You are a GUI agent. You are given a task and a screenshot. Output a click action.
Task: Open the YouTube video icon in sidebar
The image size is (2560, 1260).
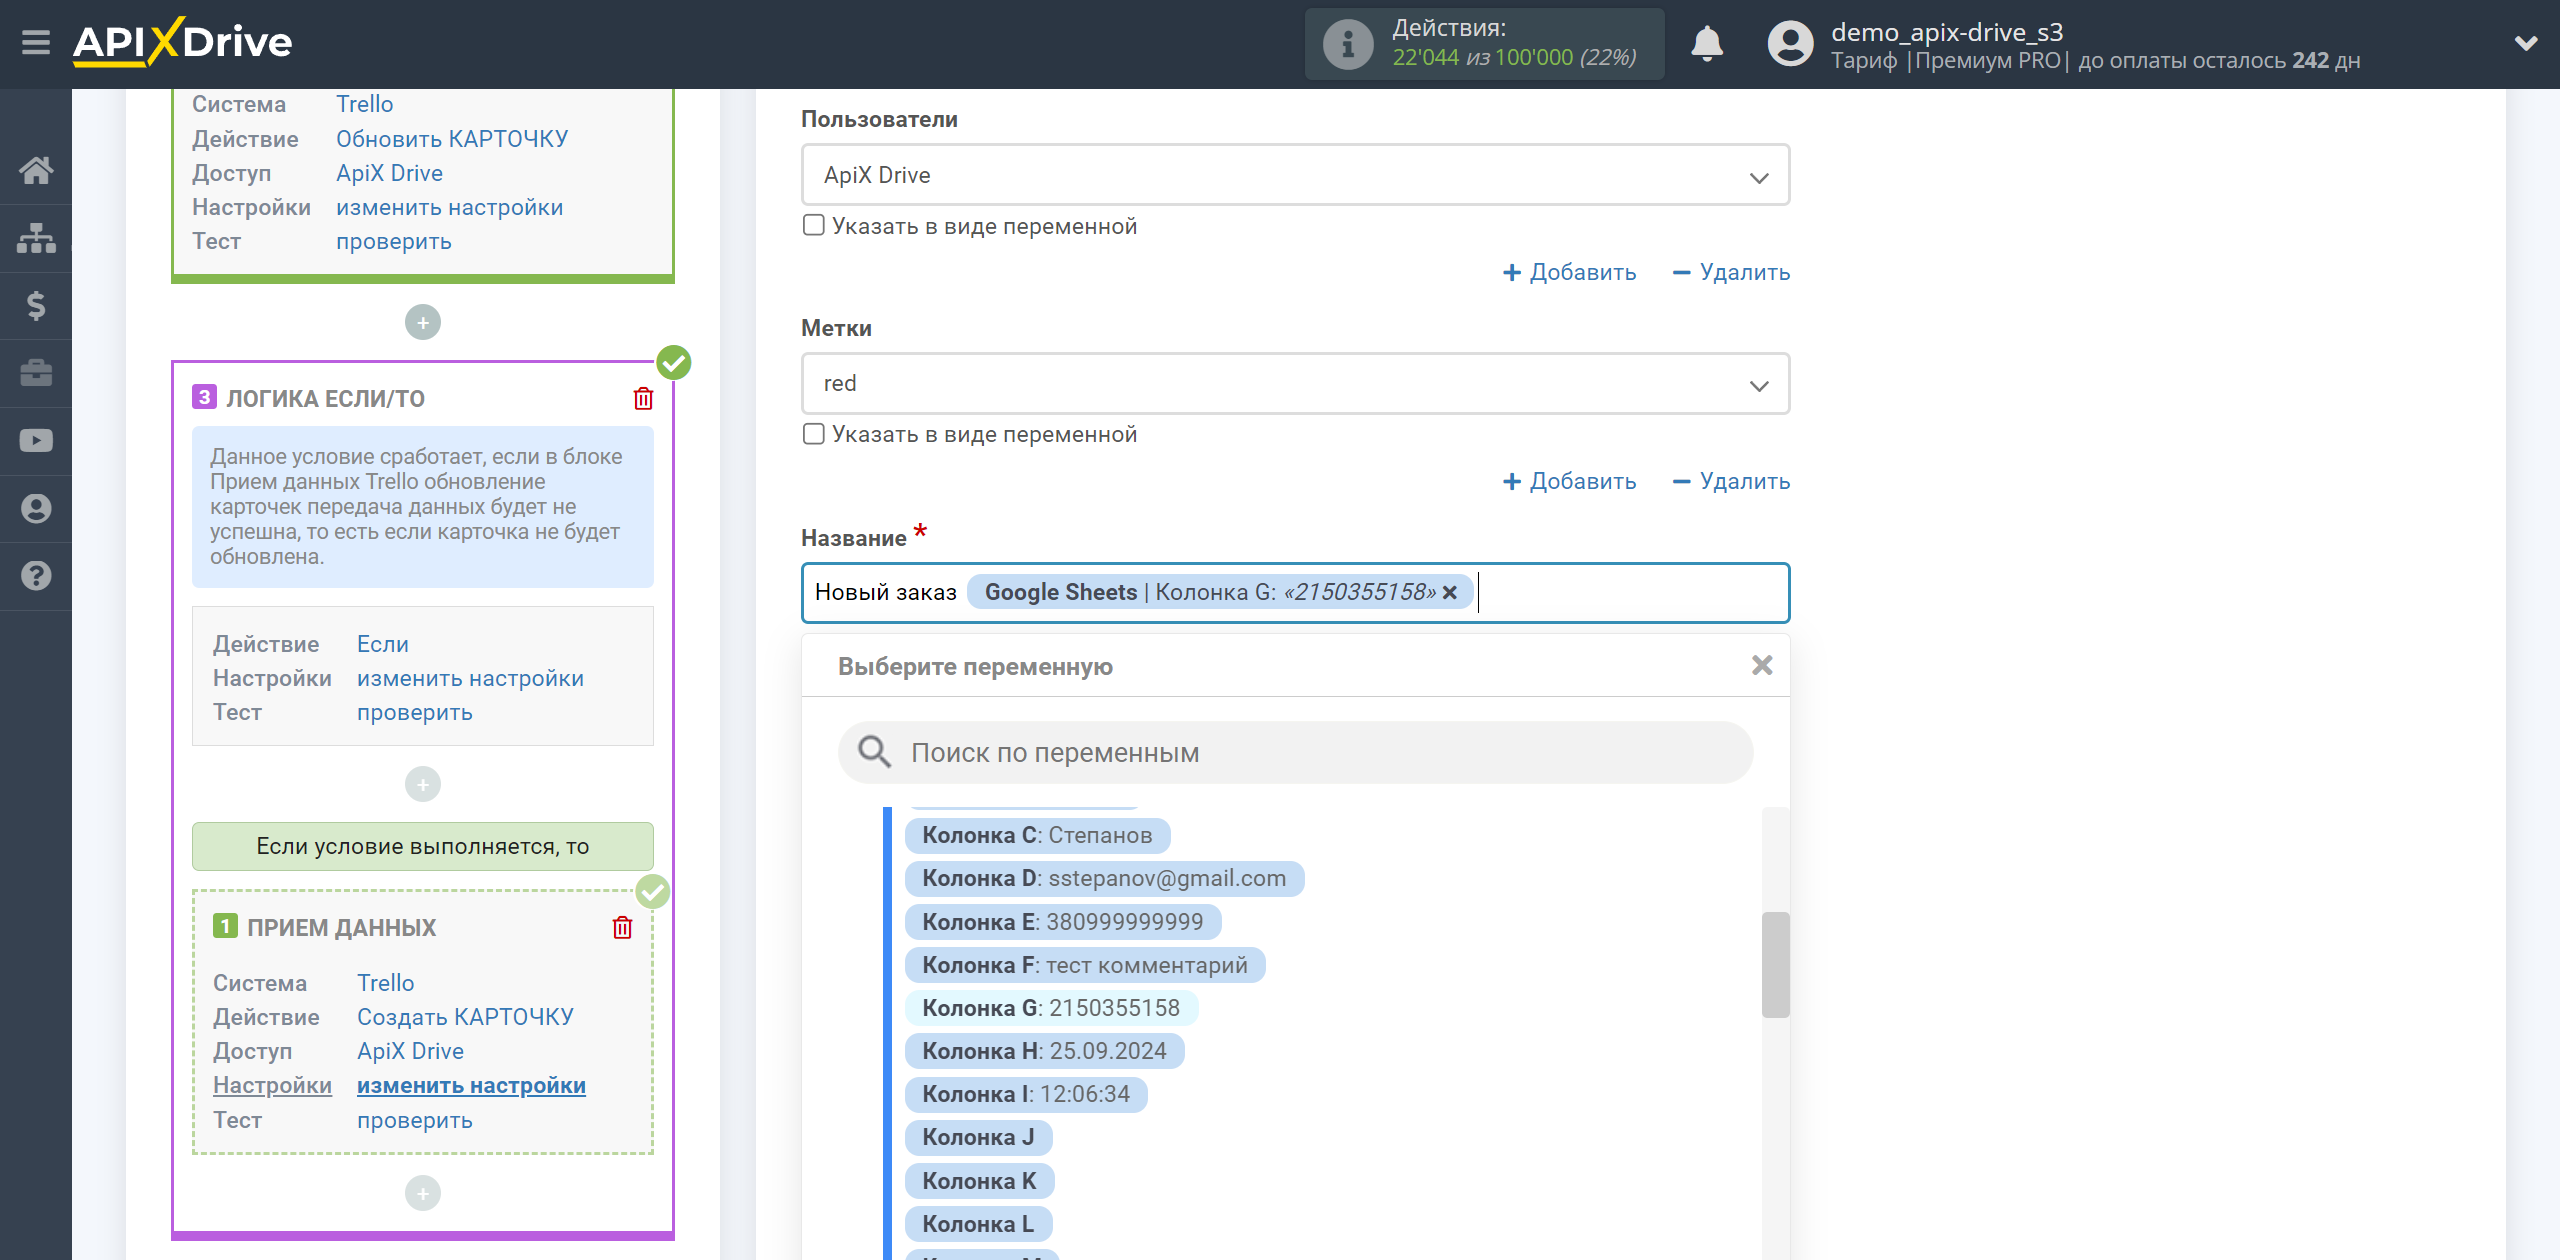[x=36, y=441]
